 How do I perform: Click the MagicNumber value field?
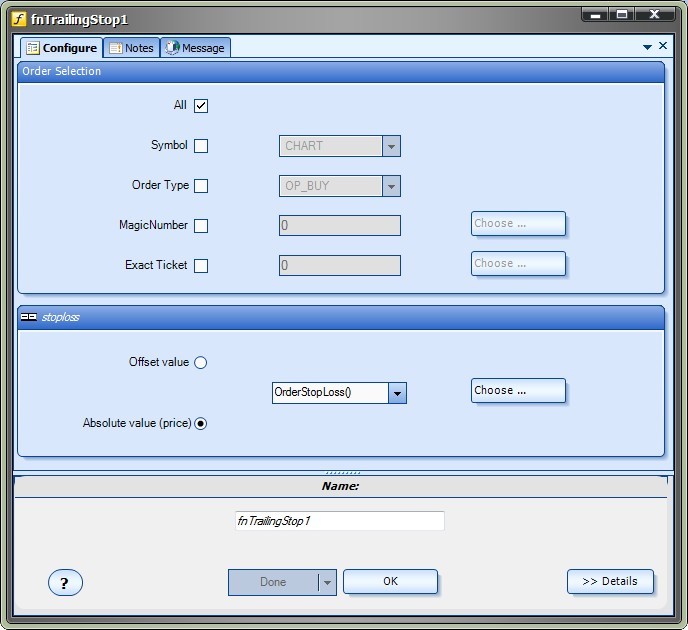click(340, 226)
